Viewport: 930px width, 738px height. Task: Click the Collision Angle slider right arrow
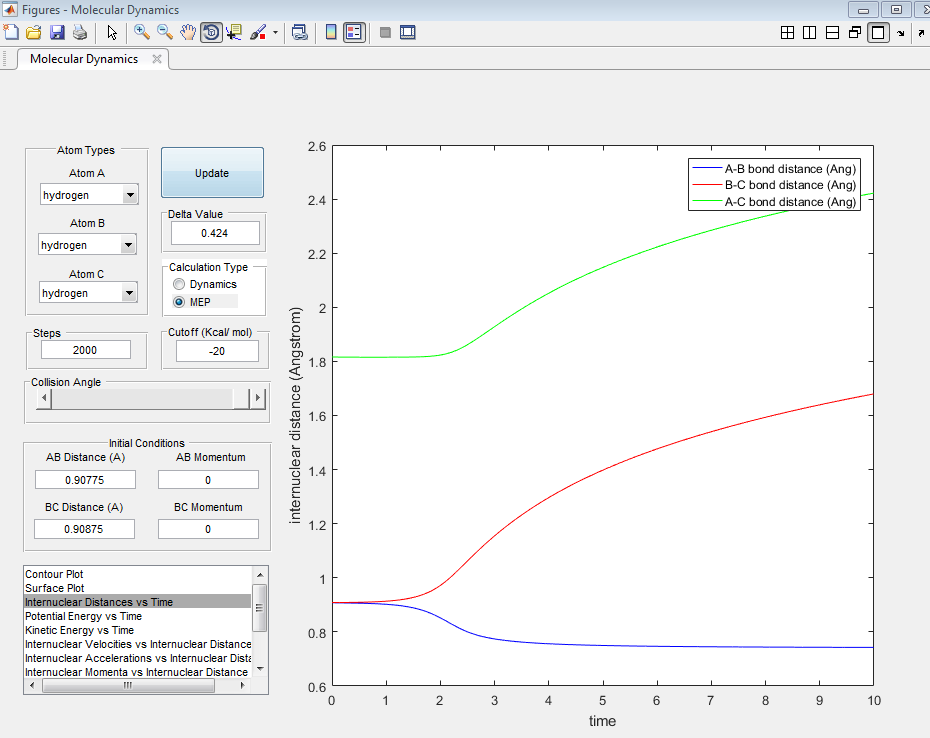[258, 399]
